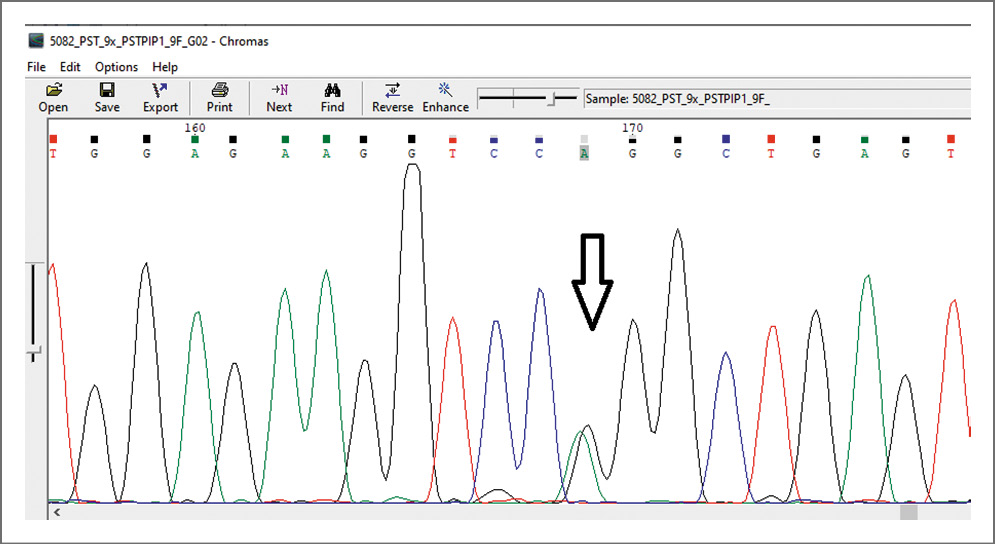Print the trace with the Print icon
This screenshot has width=995, height=544.
[219, 97]
